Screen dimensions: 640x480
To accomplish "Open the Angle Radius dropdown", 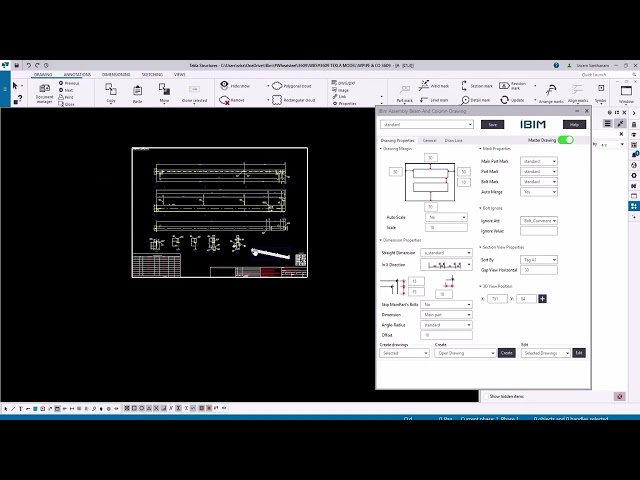I will pos(446,325).
